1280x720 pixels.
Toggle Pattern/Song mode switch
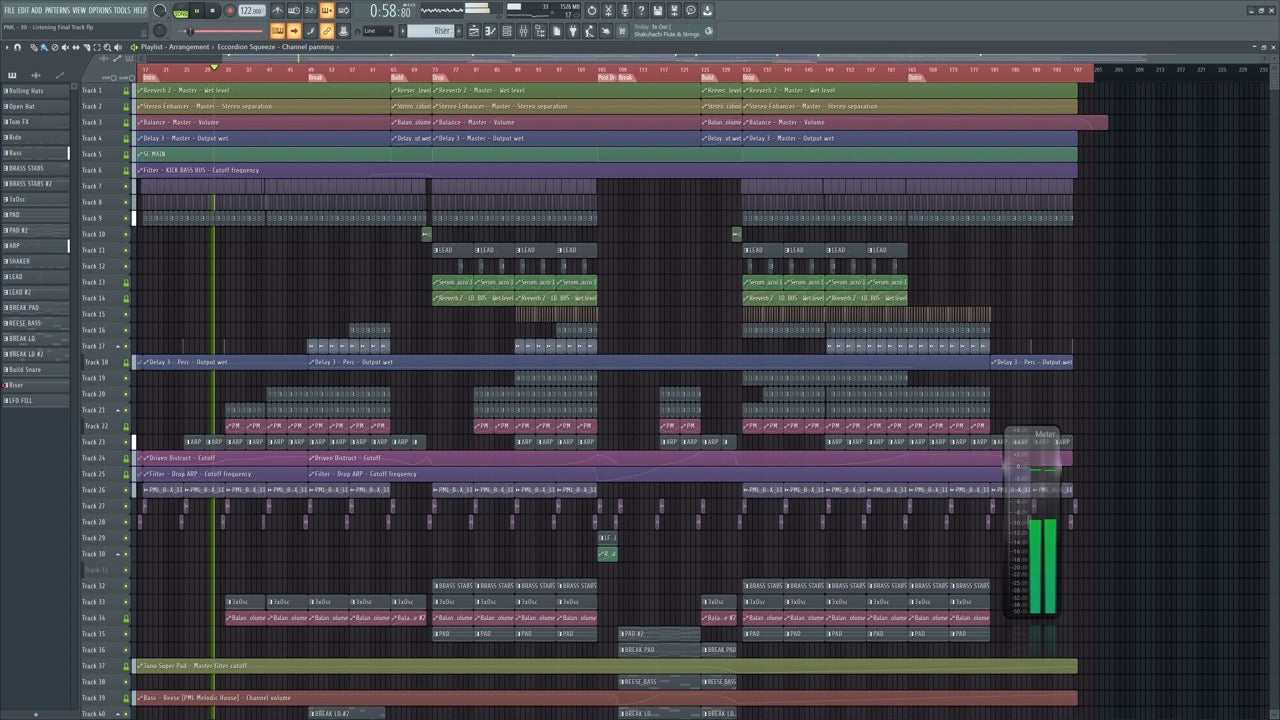tap(180, 10)
